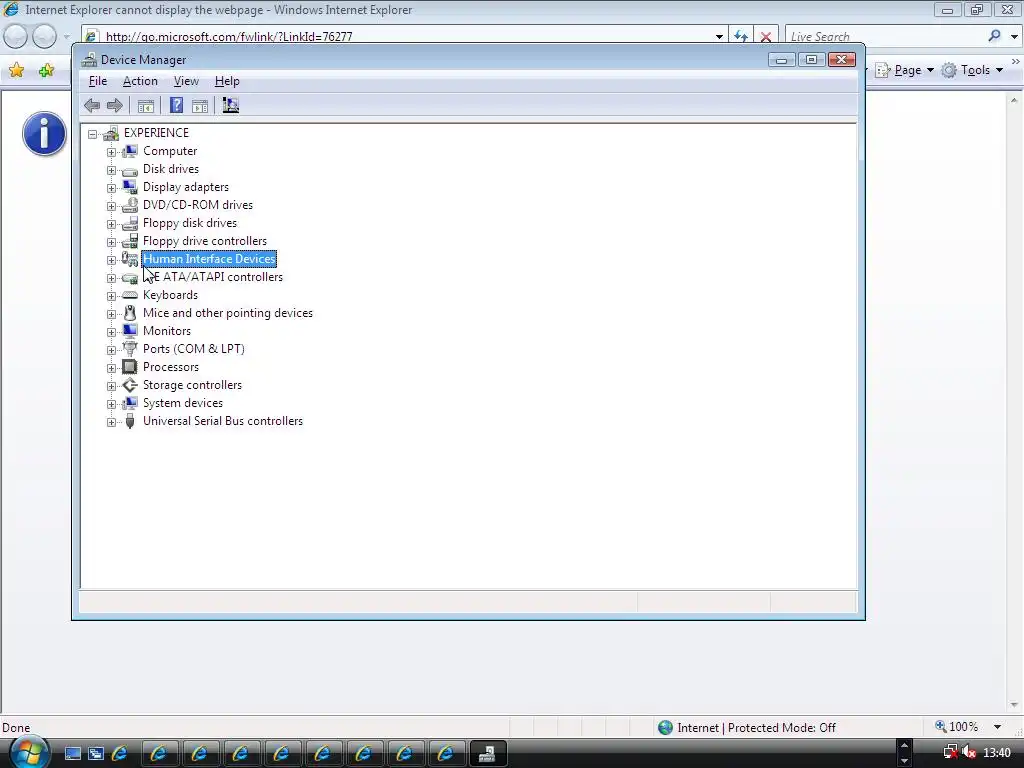
Task: Open the Help toolbar icon with question mark
Action: click(176, 105)
